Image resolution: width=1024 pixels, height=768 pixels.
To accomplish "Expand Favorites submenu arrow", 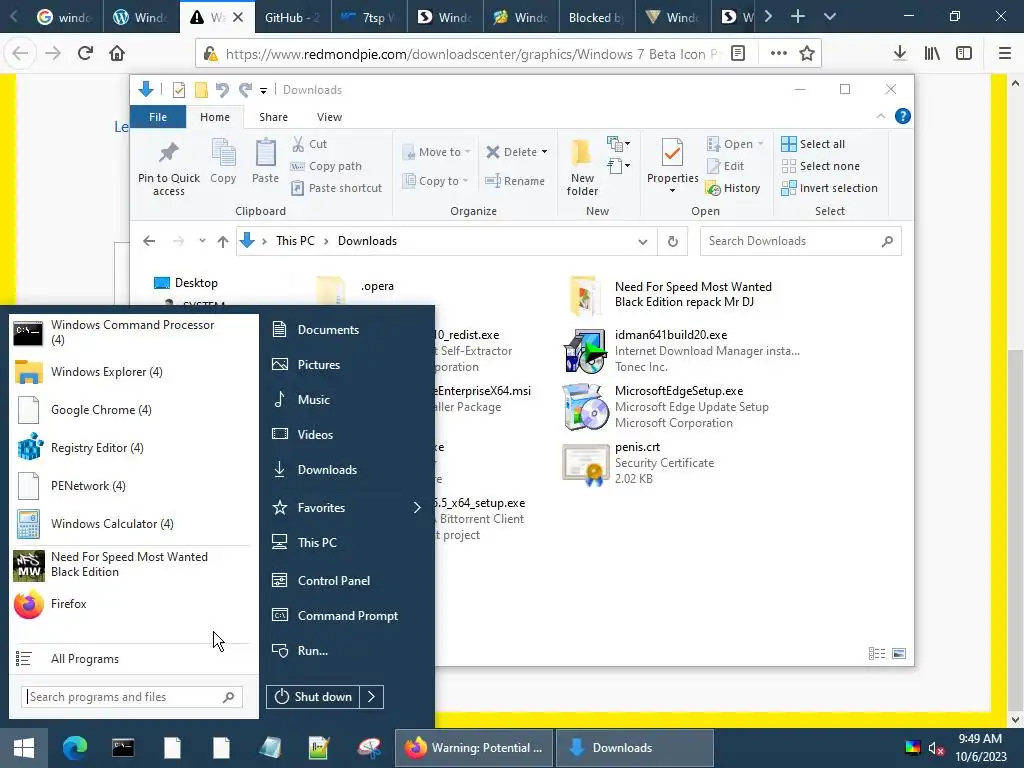I will 417,507.
